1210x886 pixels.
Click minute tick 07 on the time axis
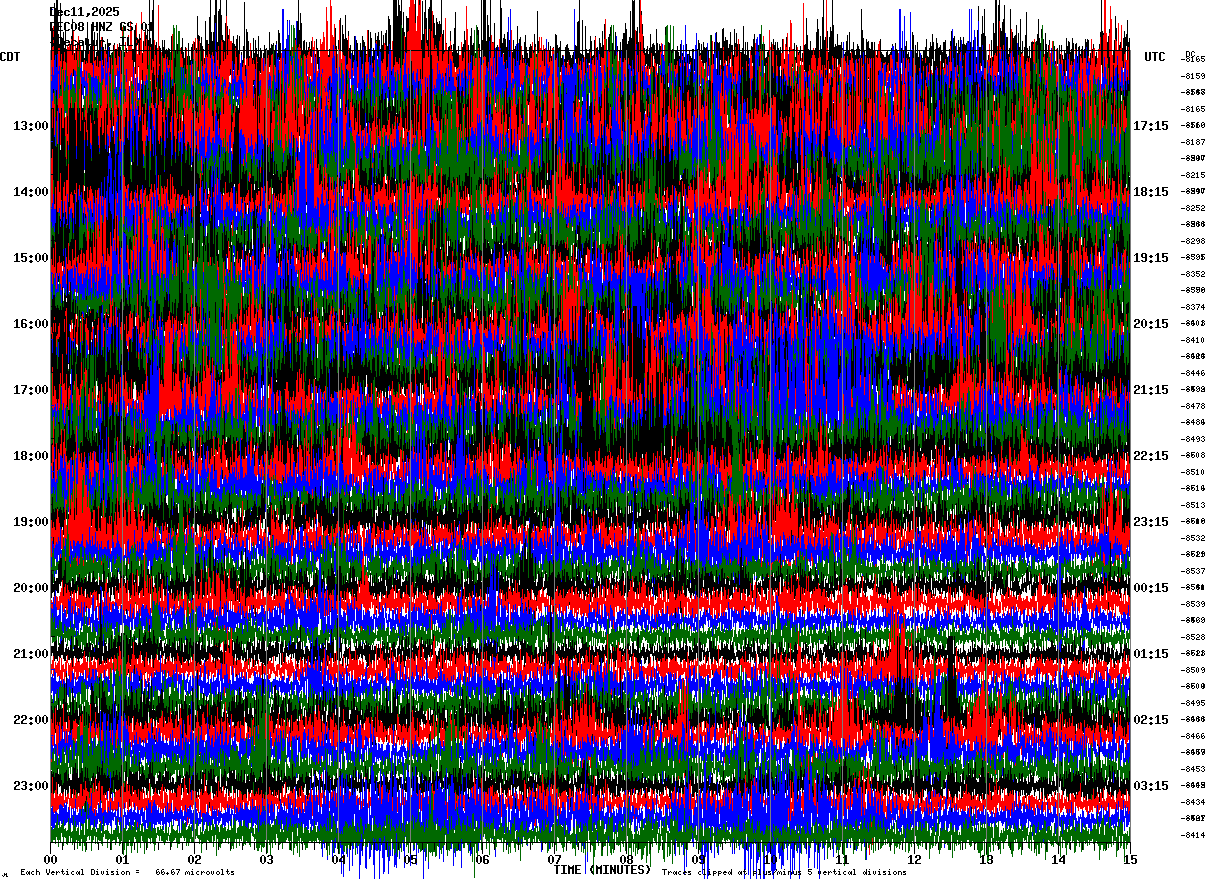point(555,859)
